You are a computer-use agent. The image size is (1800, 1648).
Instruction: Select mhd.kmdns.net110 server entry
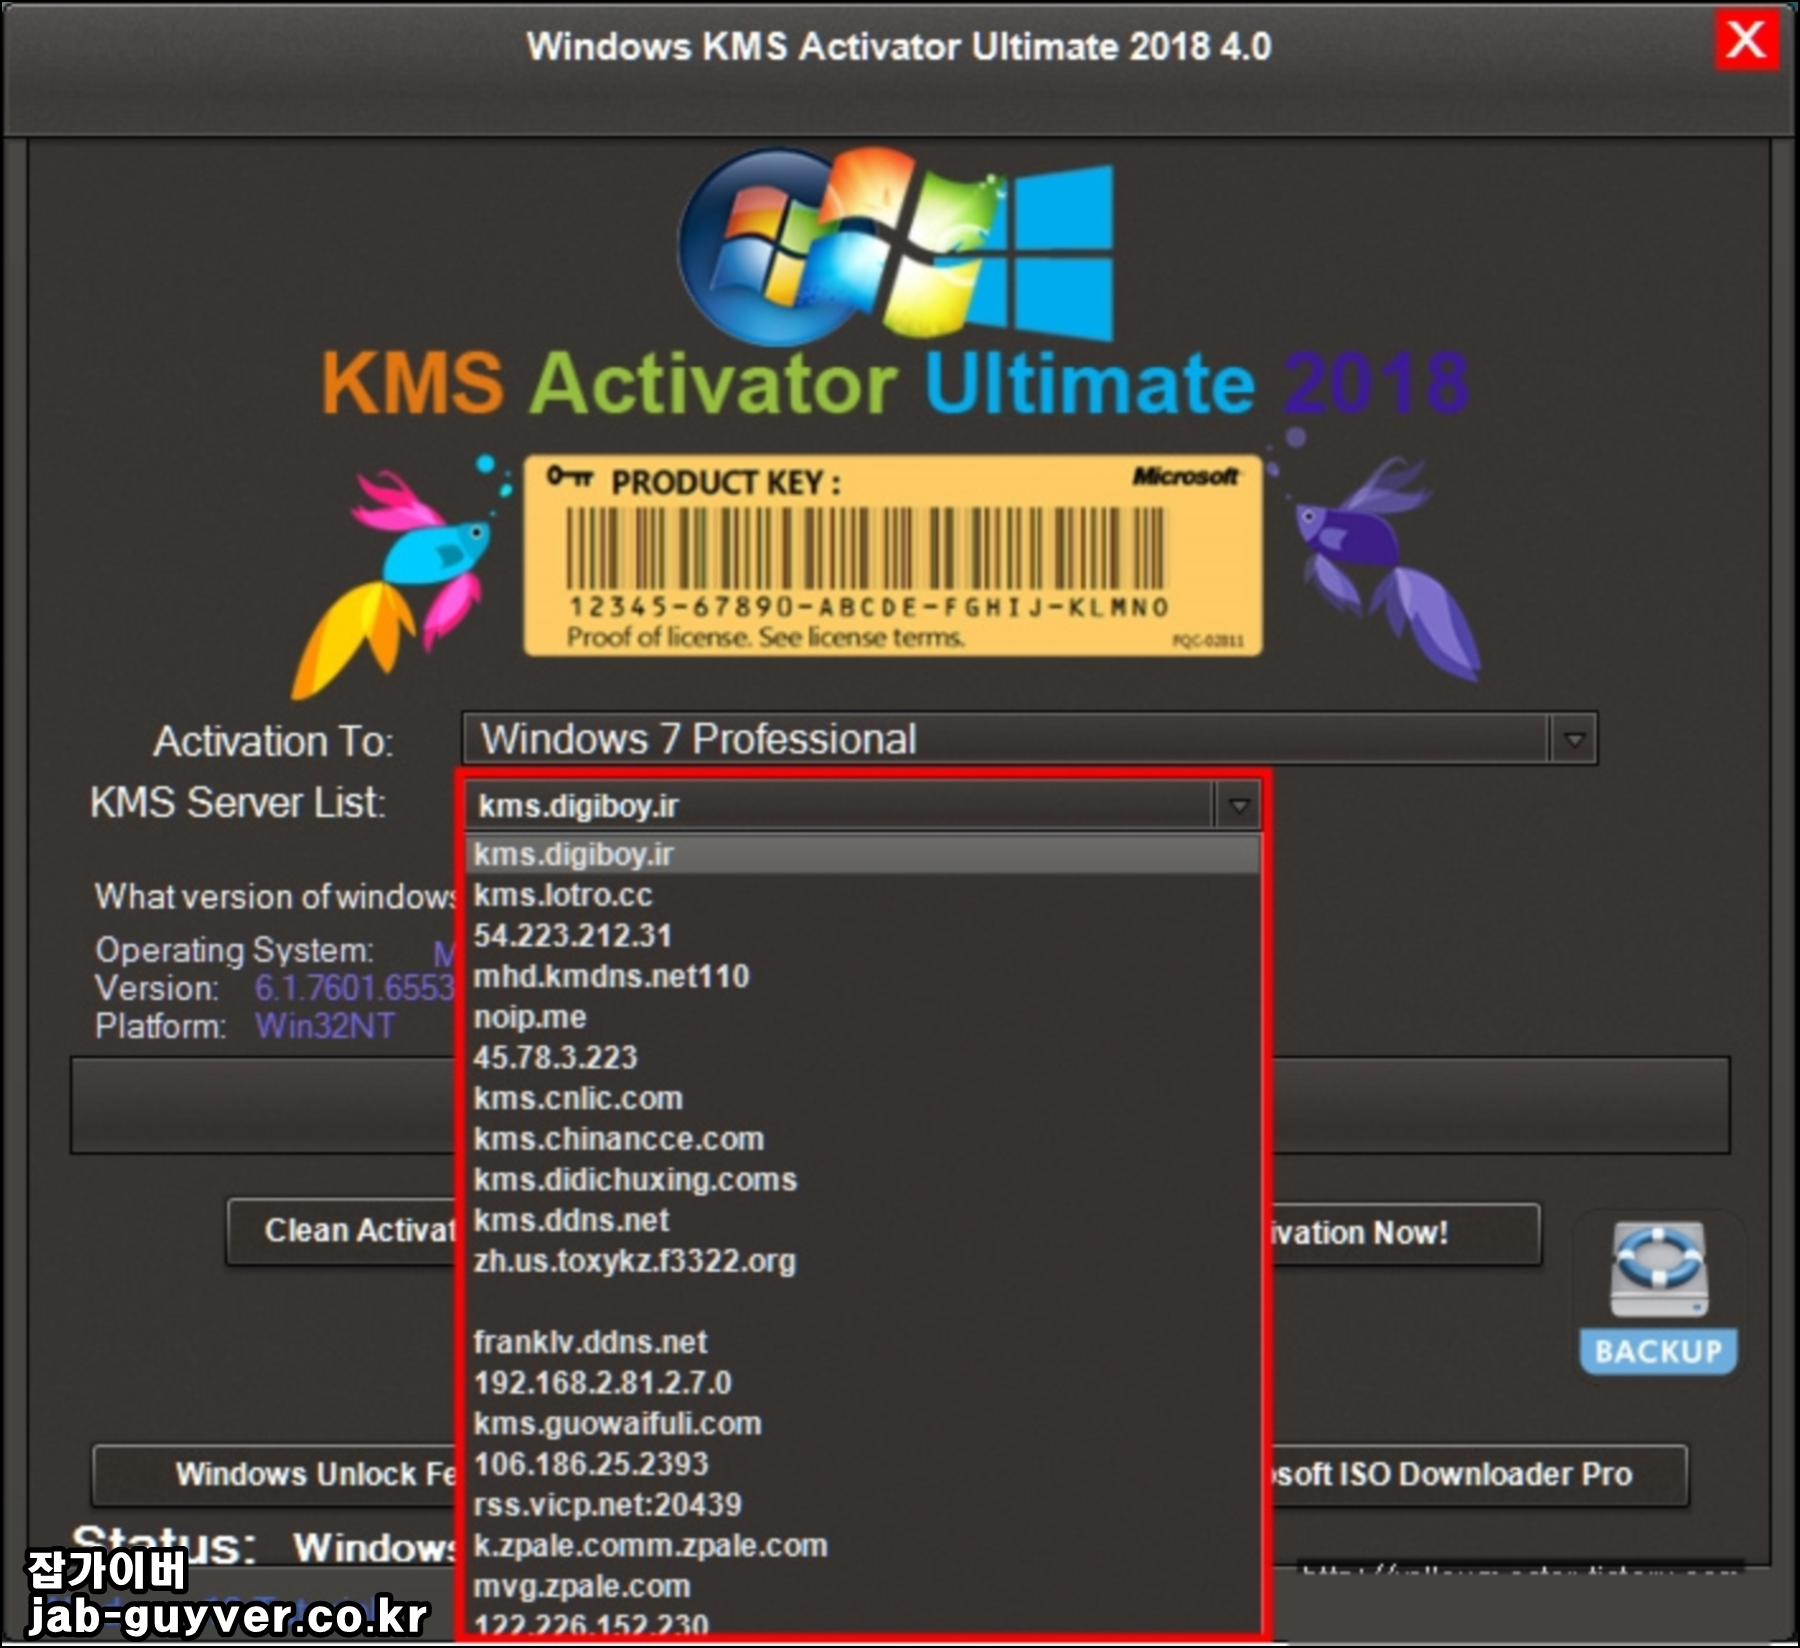pyautogui.click(x=862, y=977)
